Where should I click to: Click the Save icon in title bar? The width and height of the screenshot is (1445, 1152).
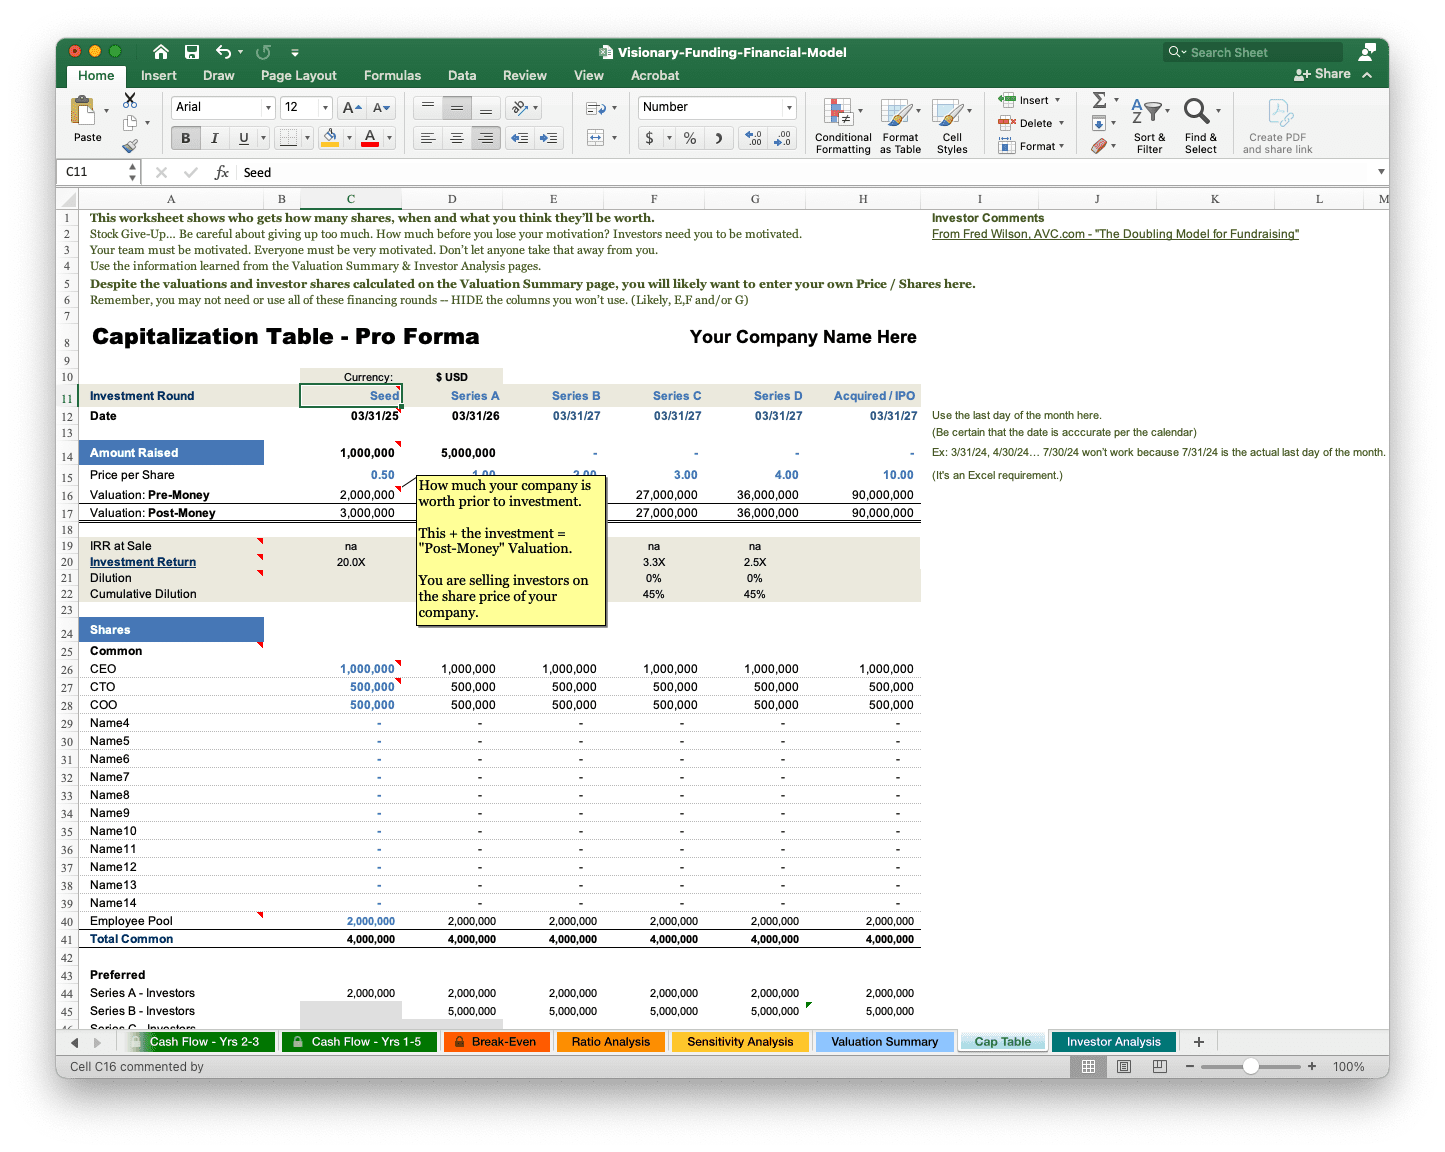coord(192,52)
